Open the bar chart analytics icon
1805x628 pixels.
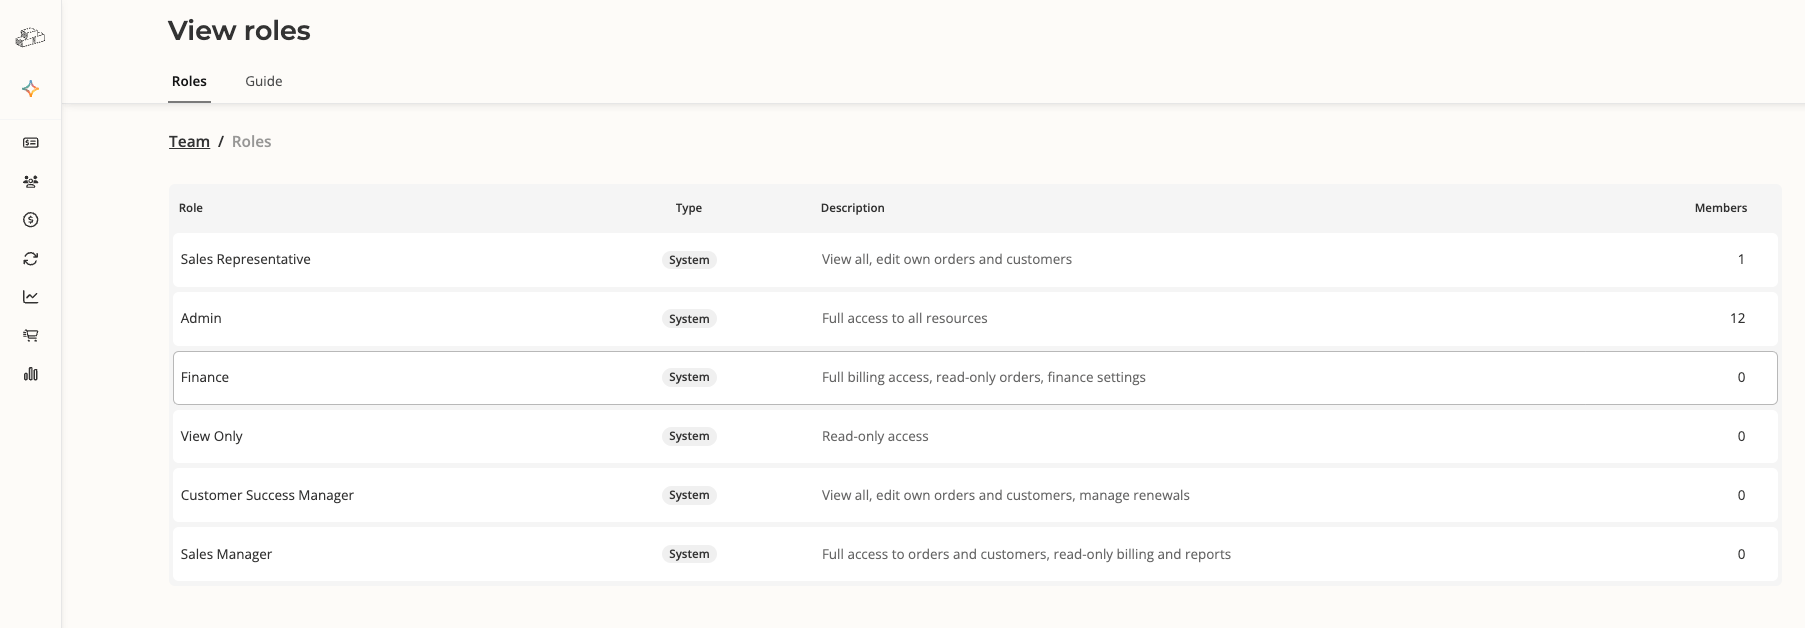pos(30,374)
